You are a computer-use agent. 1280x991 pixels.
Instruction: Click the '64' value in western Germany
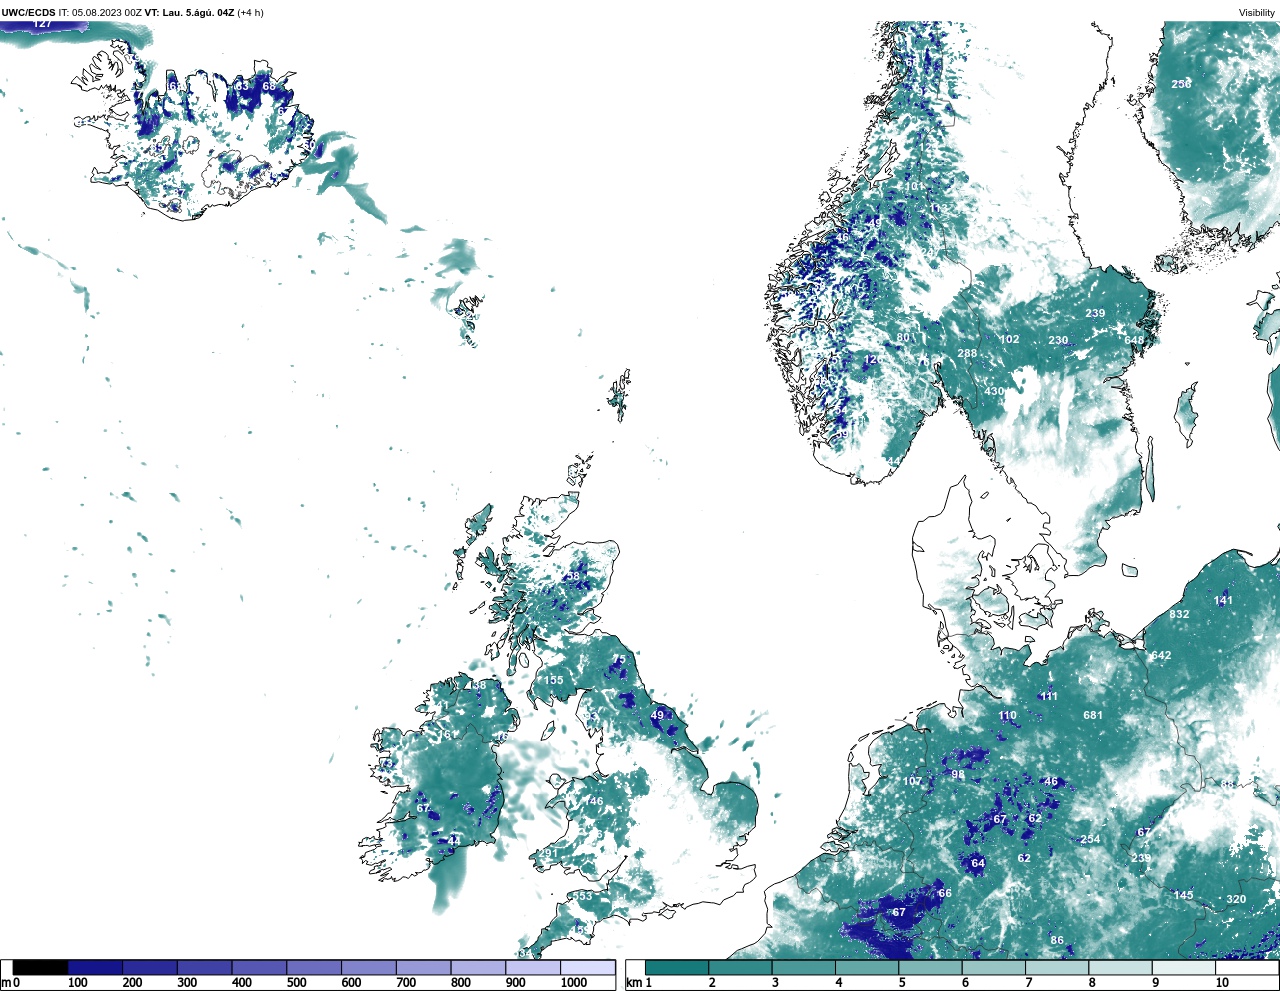[977, 863]
